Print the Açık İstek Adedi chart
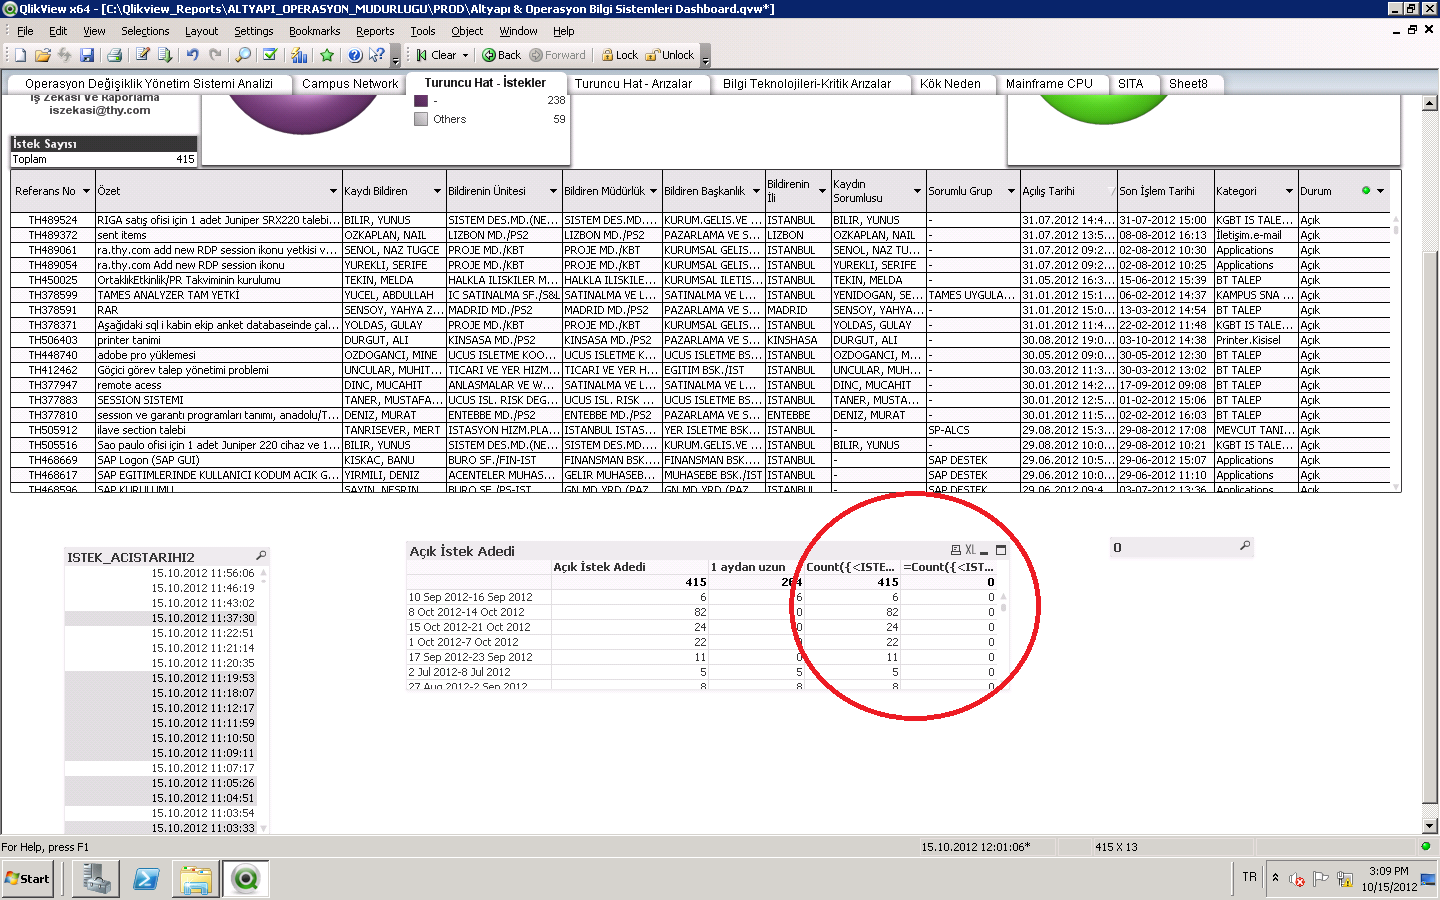Image resolution: width=1440 pixels, height=900 pixels. (955, 550)
